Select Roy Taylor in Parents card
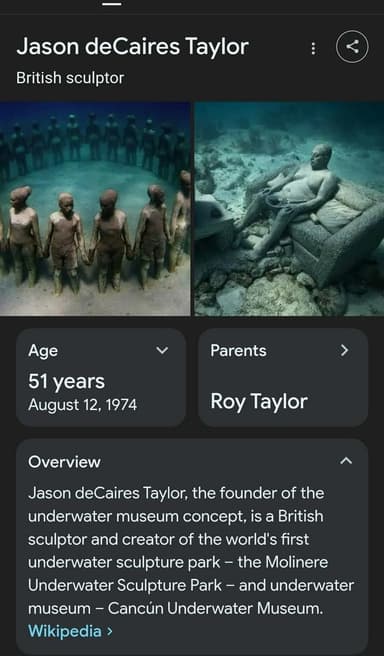This screenshot has width=384, height=656. click(x=259, y=401)
